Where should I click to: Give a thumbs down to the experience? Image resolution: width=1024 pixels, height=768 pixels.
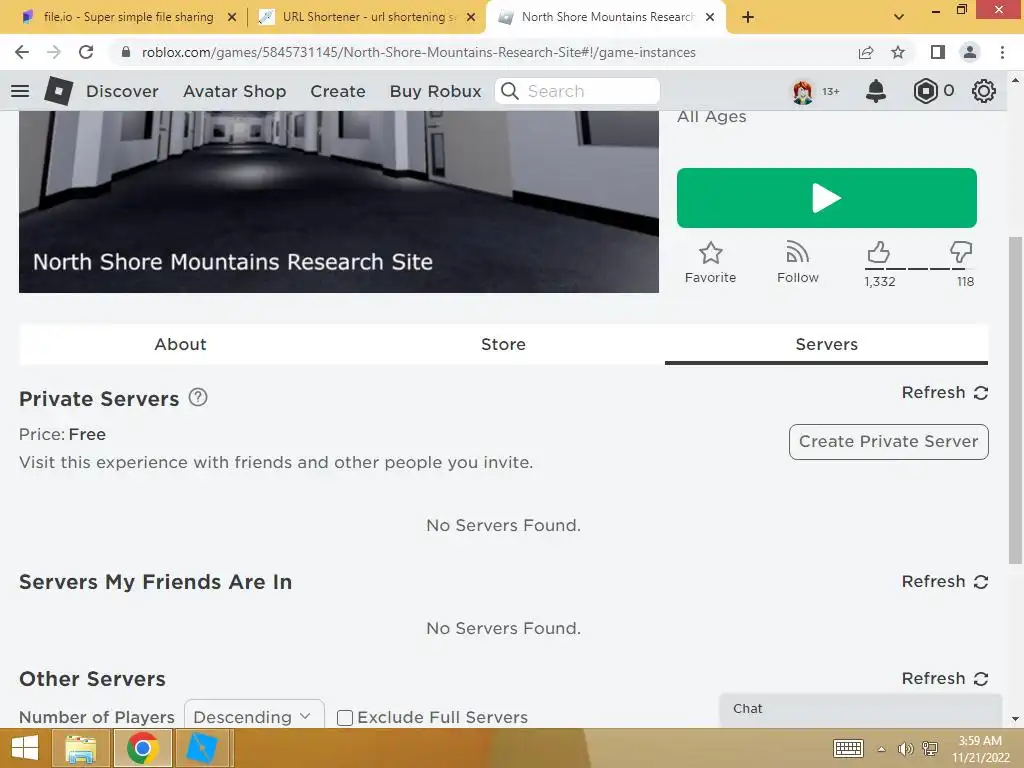point(961,252)
